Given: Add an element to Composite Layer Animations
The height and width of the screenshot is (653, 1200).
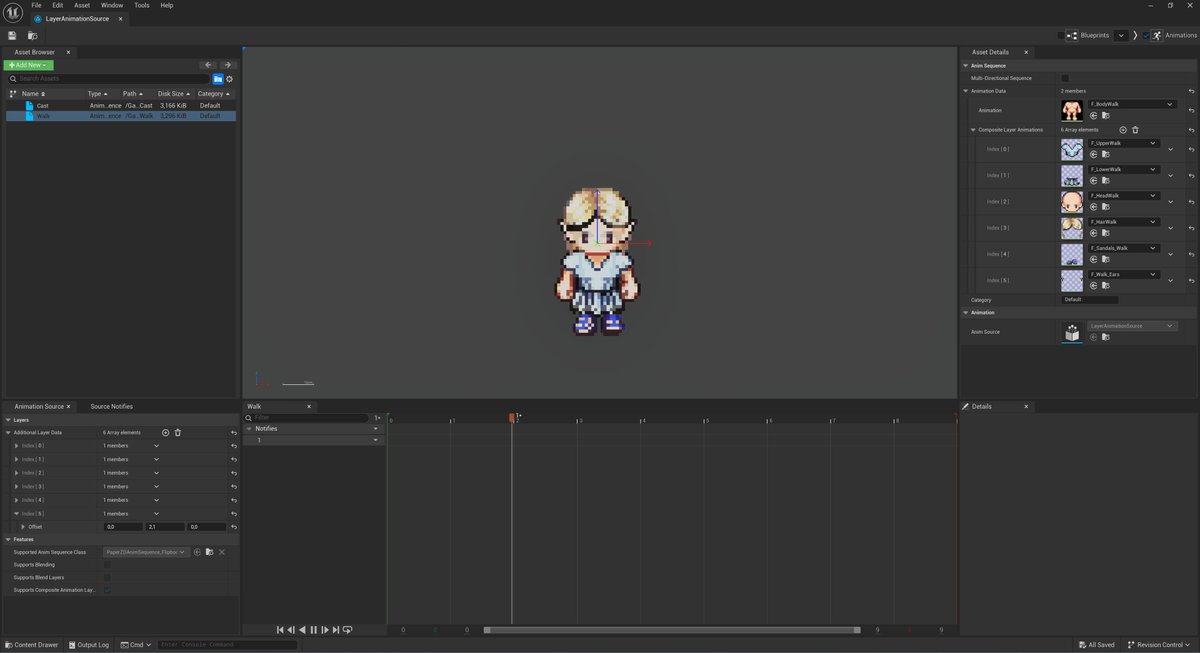Looking at the screenshot, I should click(x=1123, y=130).
